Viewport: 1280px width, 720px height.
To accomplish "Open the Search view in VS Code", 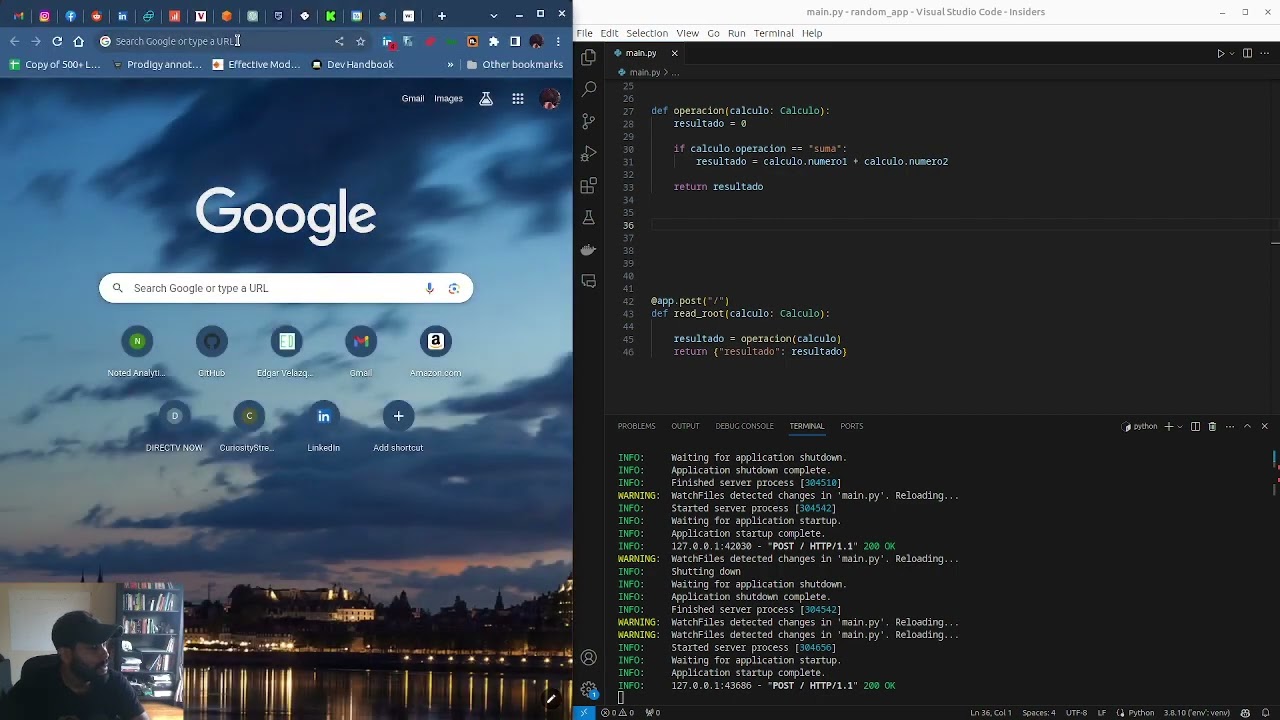I will tap(589, 89).
